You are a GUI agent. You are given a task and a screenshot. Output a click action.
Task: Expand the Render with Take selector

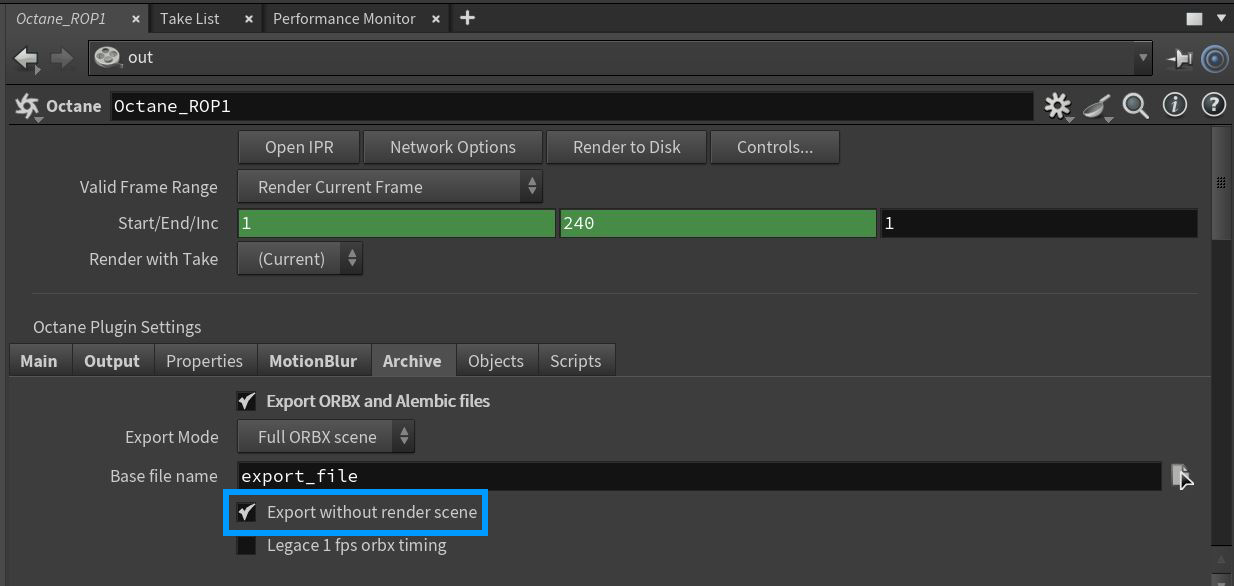[x=299, y=258]
